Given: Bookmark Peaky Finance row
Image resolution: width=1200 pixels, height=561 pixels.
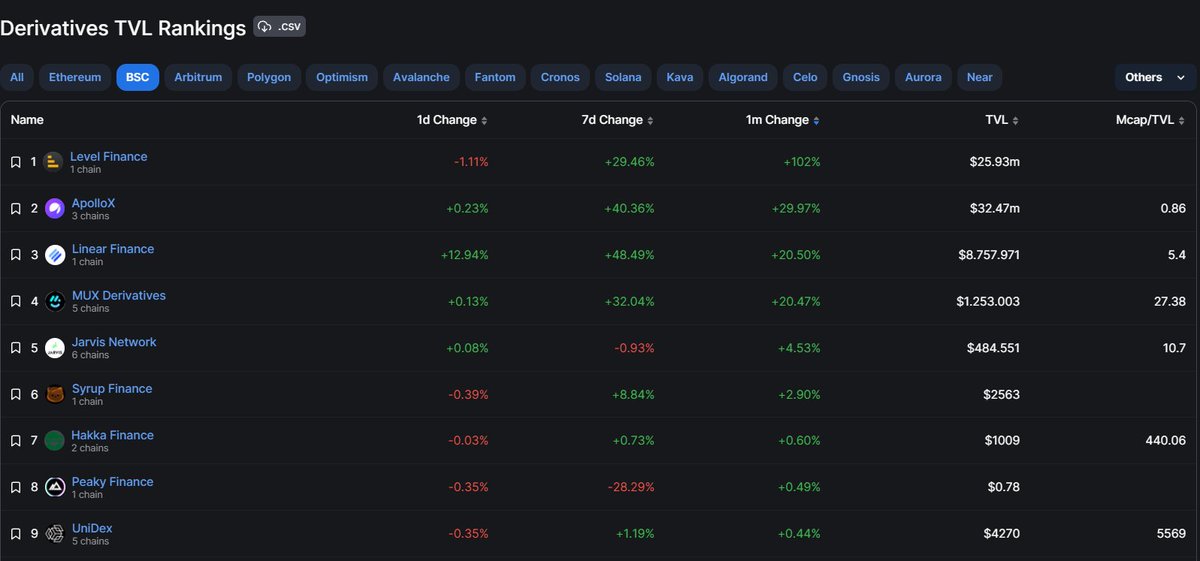Looking at the screenshot, I should pos(16,487).
